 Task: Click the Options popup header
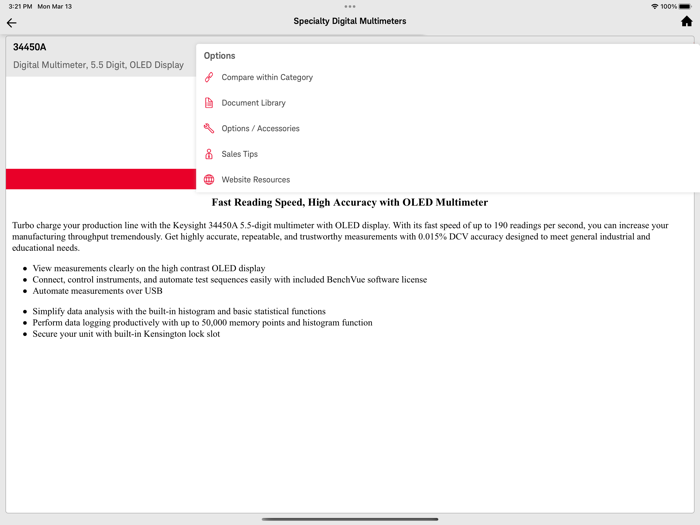click(x=219, y=56)
